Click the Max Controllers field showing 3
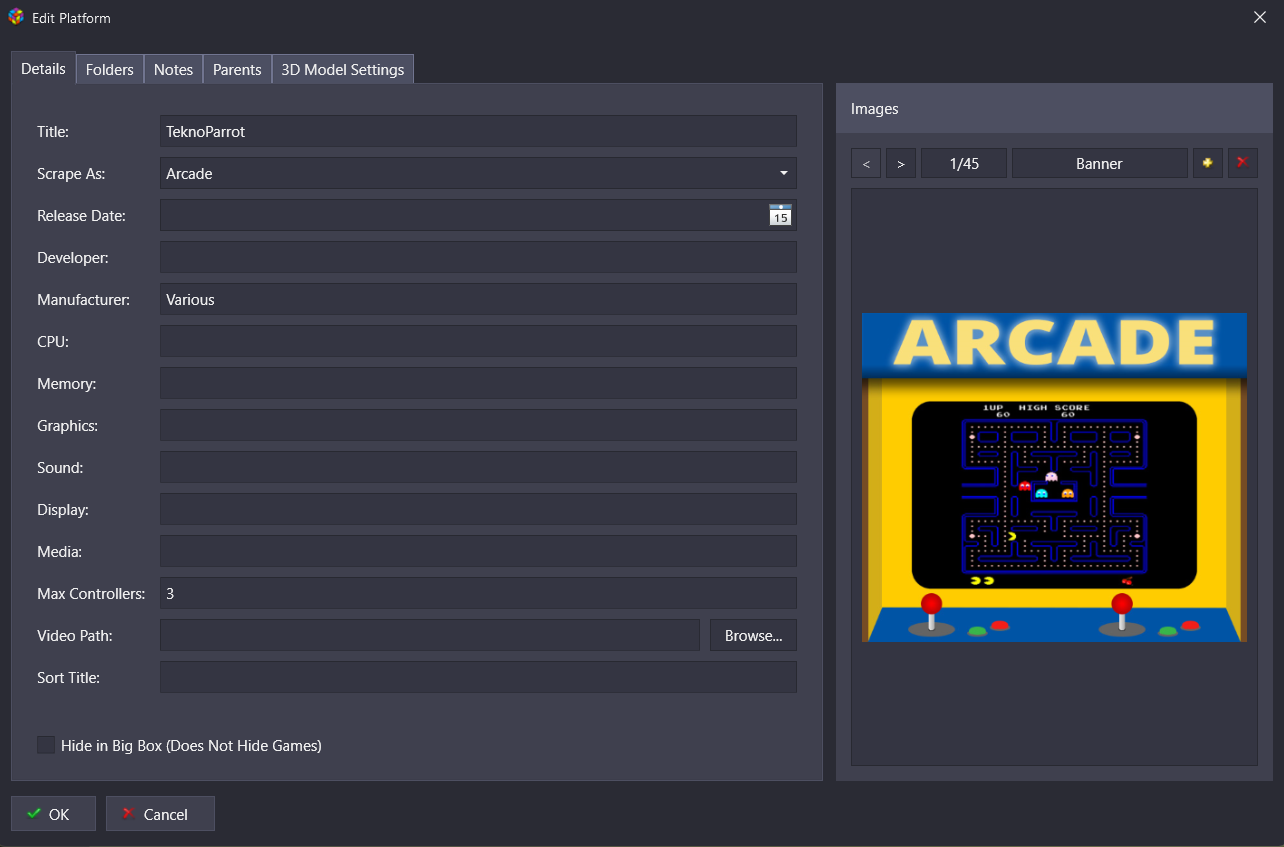 tap(478, 593)
